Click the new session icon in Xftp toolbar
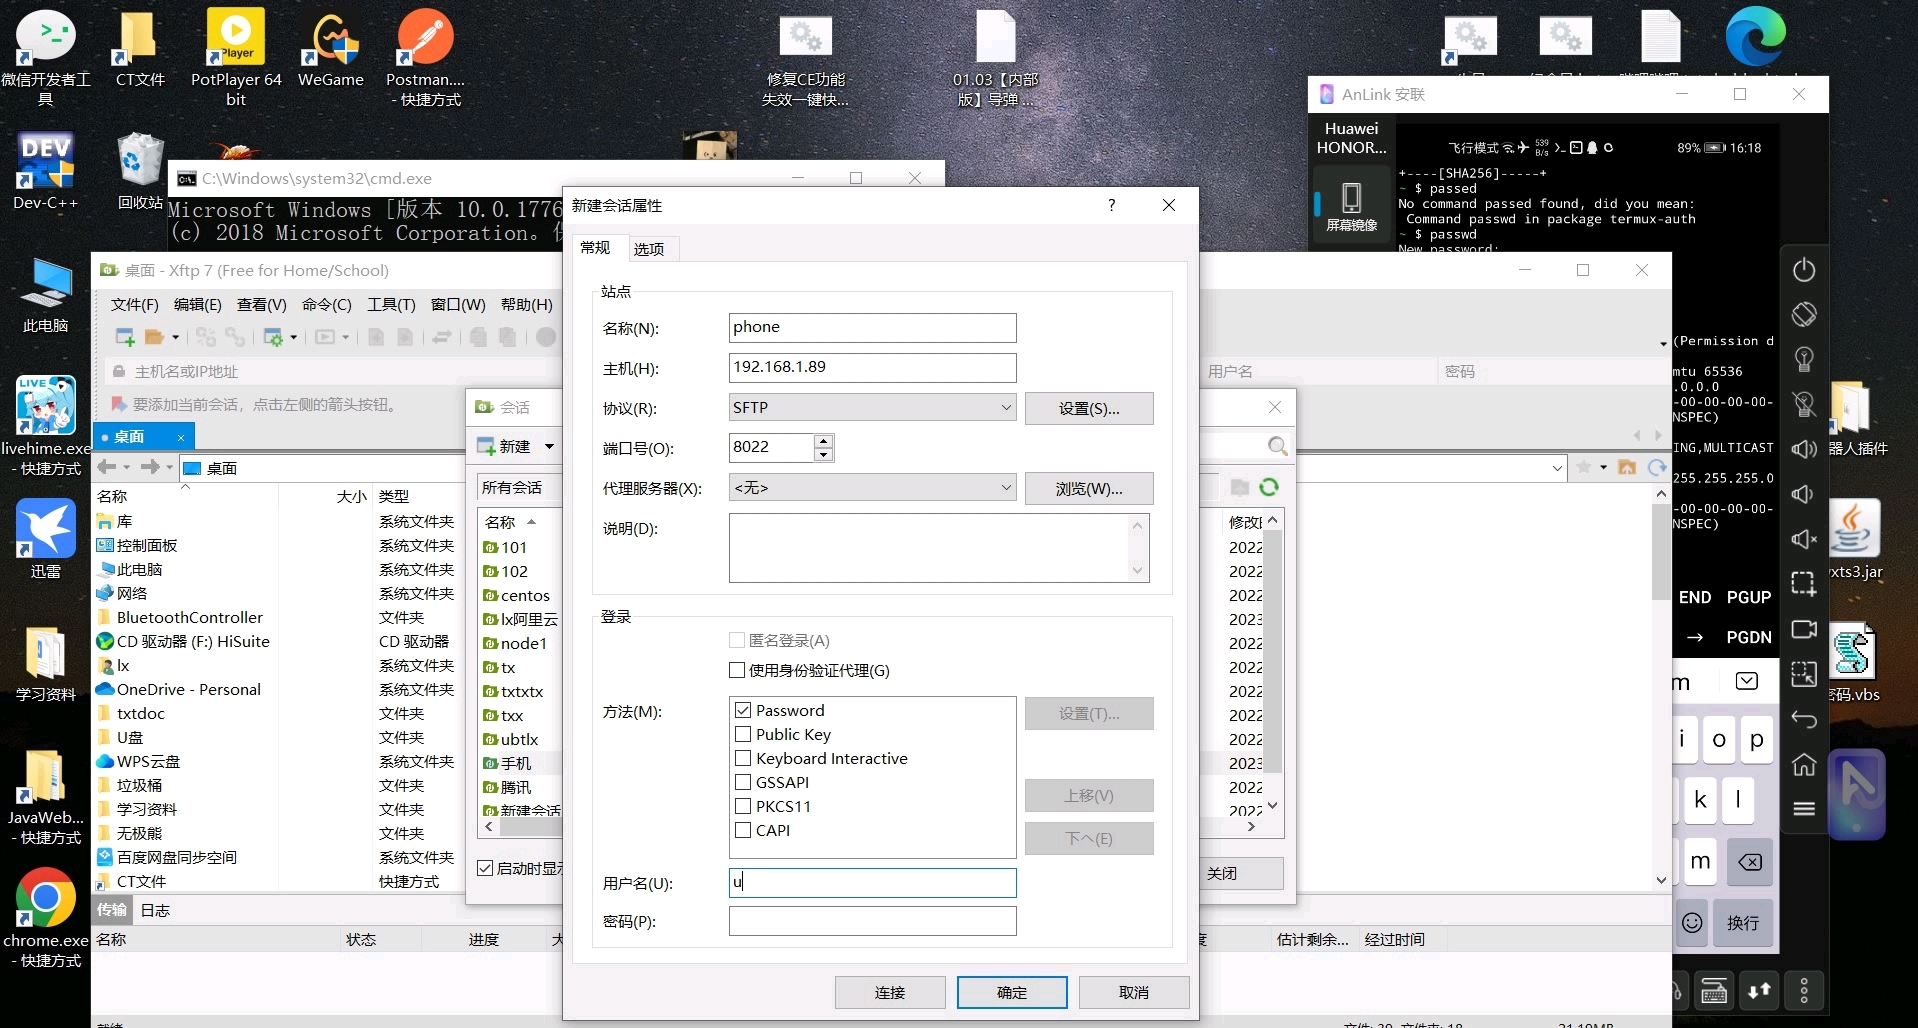This screenshot has width=1918, height=1028. (125, 336)
